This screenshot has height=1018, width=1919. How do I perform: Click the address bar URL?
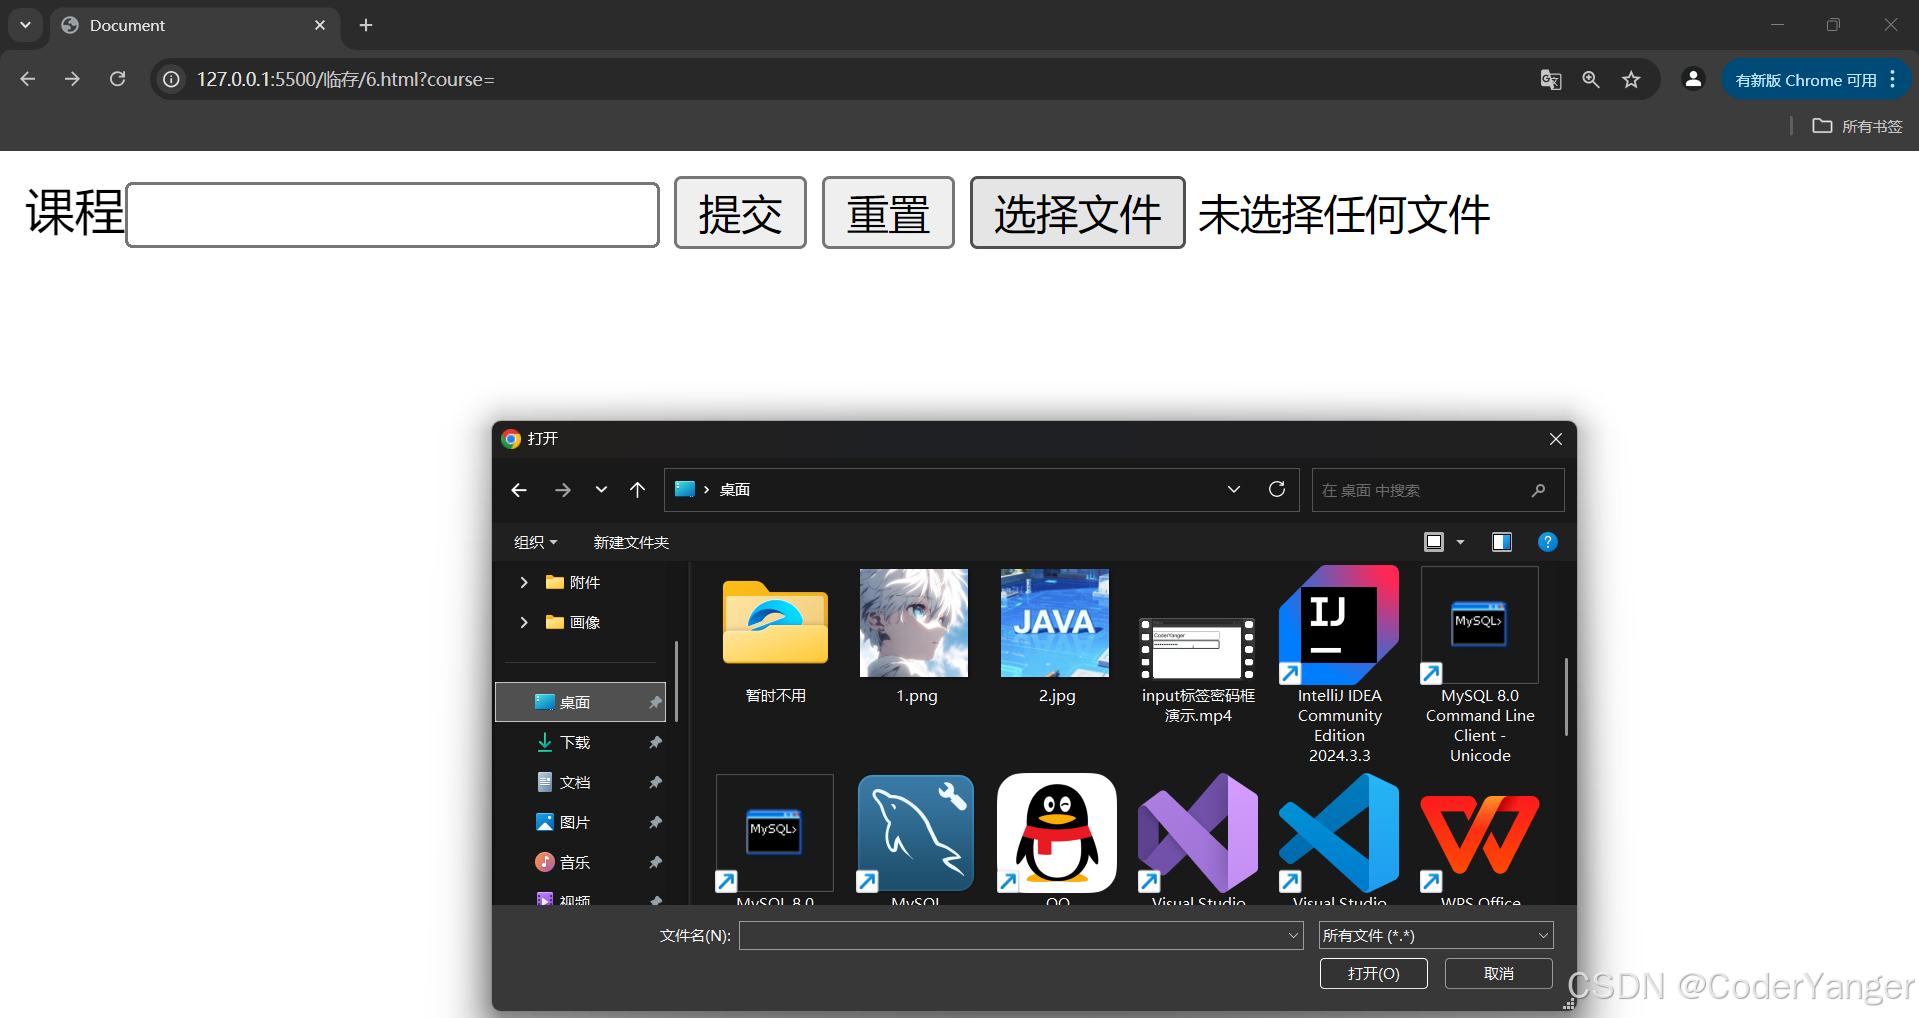[x=346, y=79]
